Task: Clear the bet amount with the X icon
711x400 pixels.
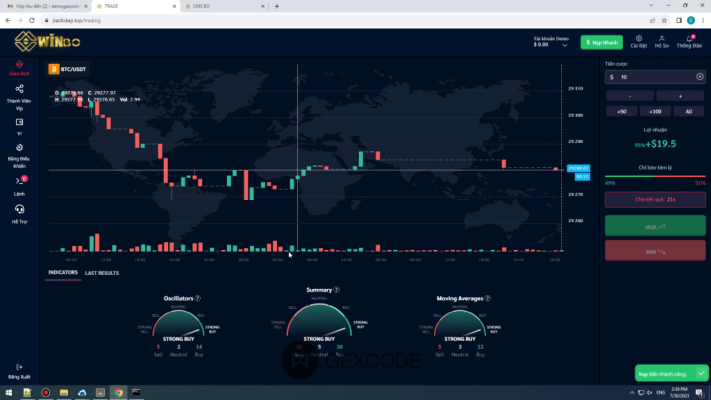Action: [700, 77]
